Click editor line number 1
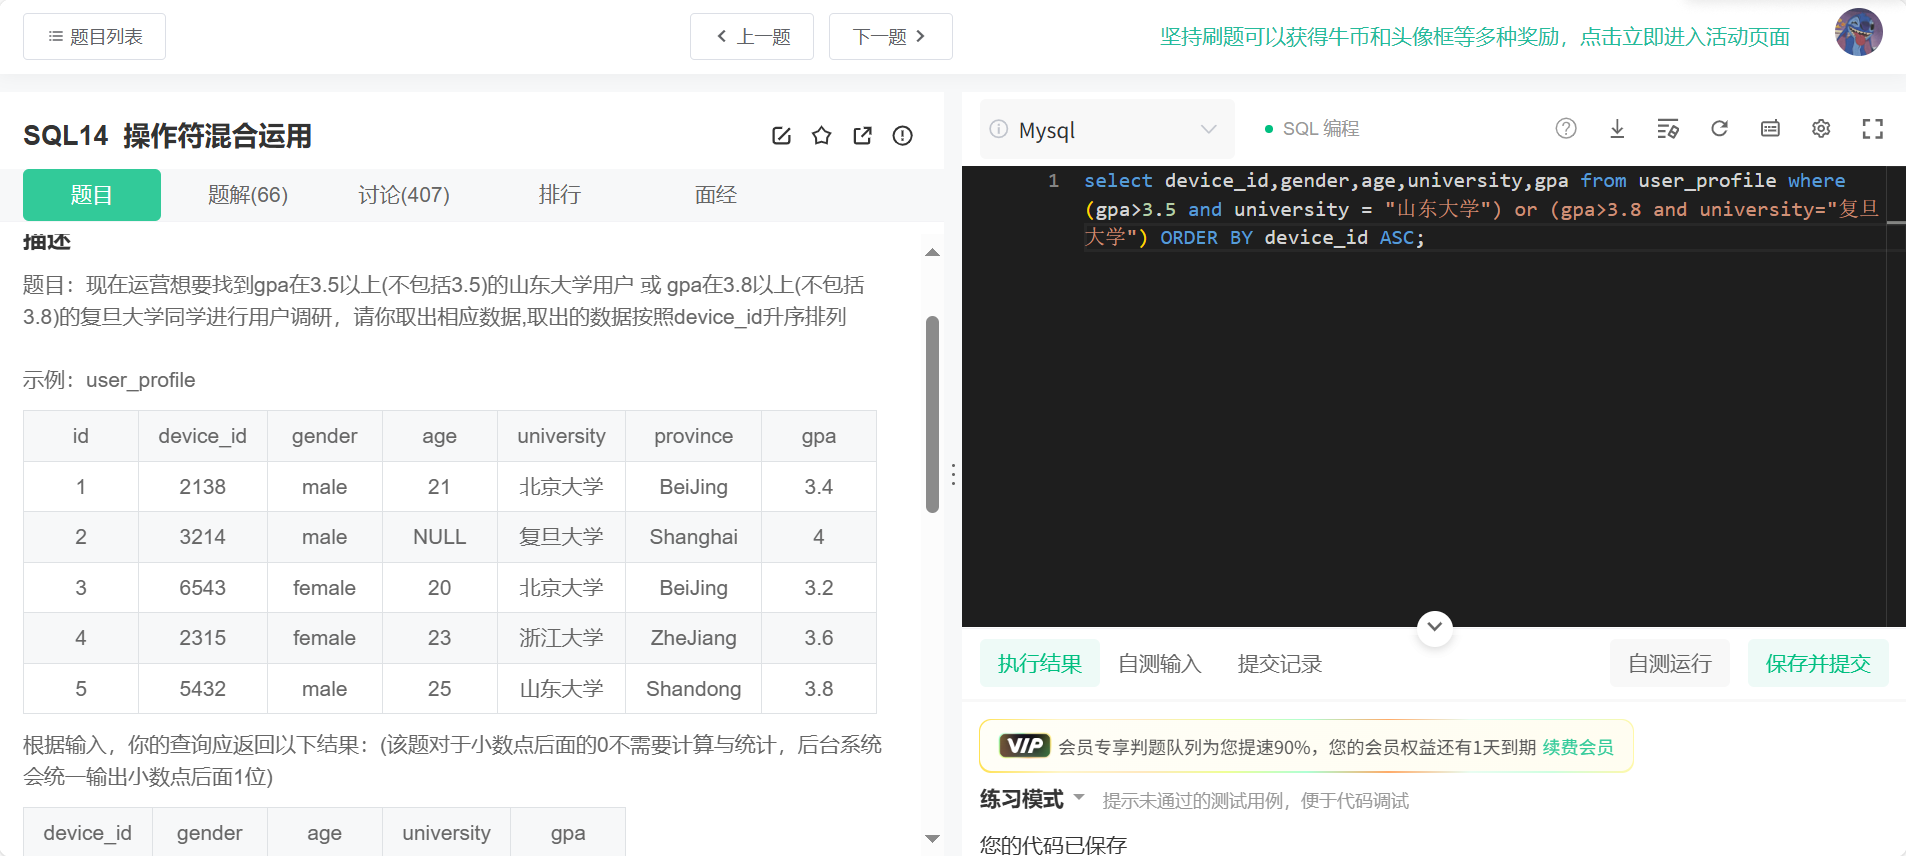The image size is (1906, 856). click(1053, 181)
